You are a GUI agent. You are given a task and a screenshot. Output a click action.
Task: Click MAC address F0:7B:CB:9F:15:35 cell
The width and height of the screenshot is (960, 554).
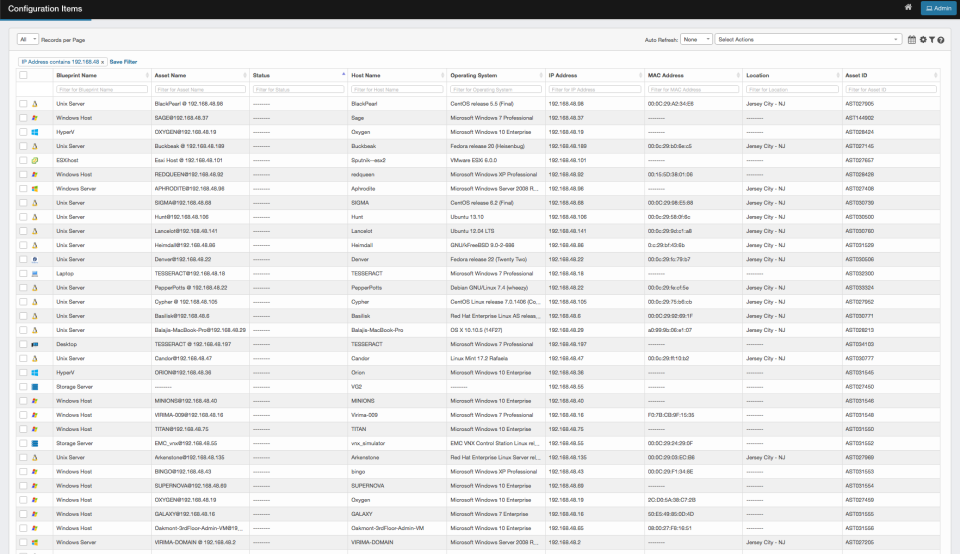click(671, 415)
